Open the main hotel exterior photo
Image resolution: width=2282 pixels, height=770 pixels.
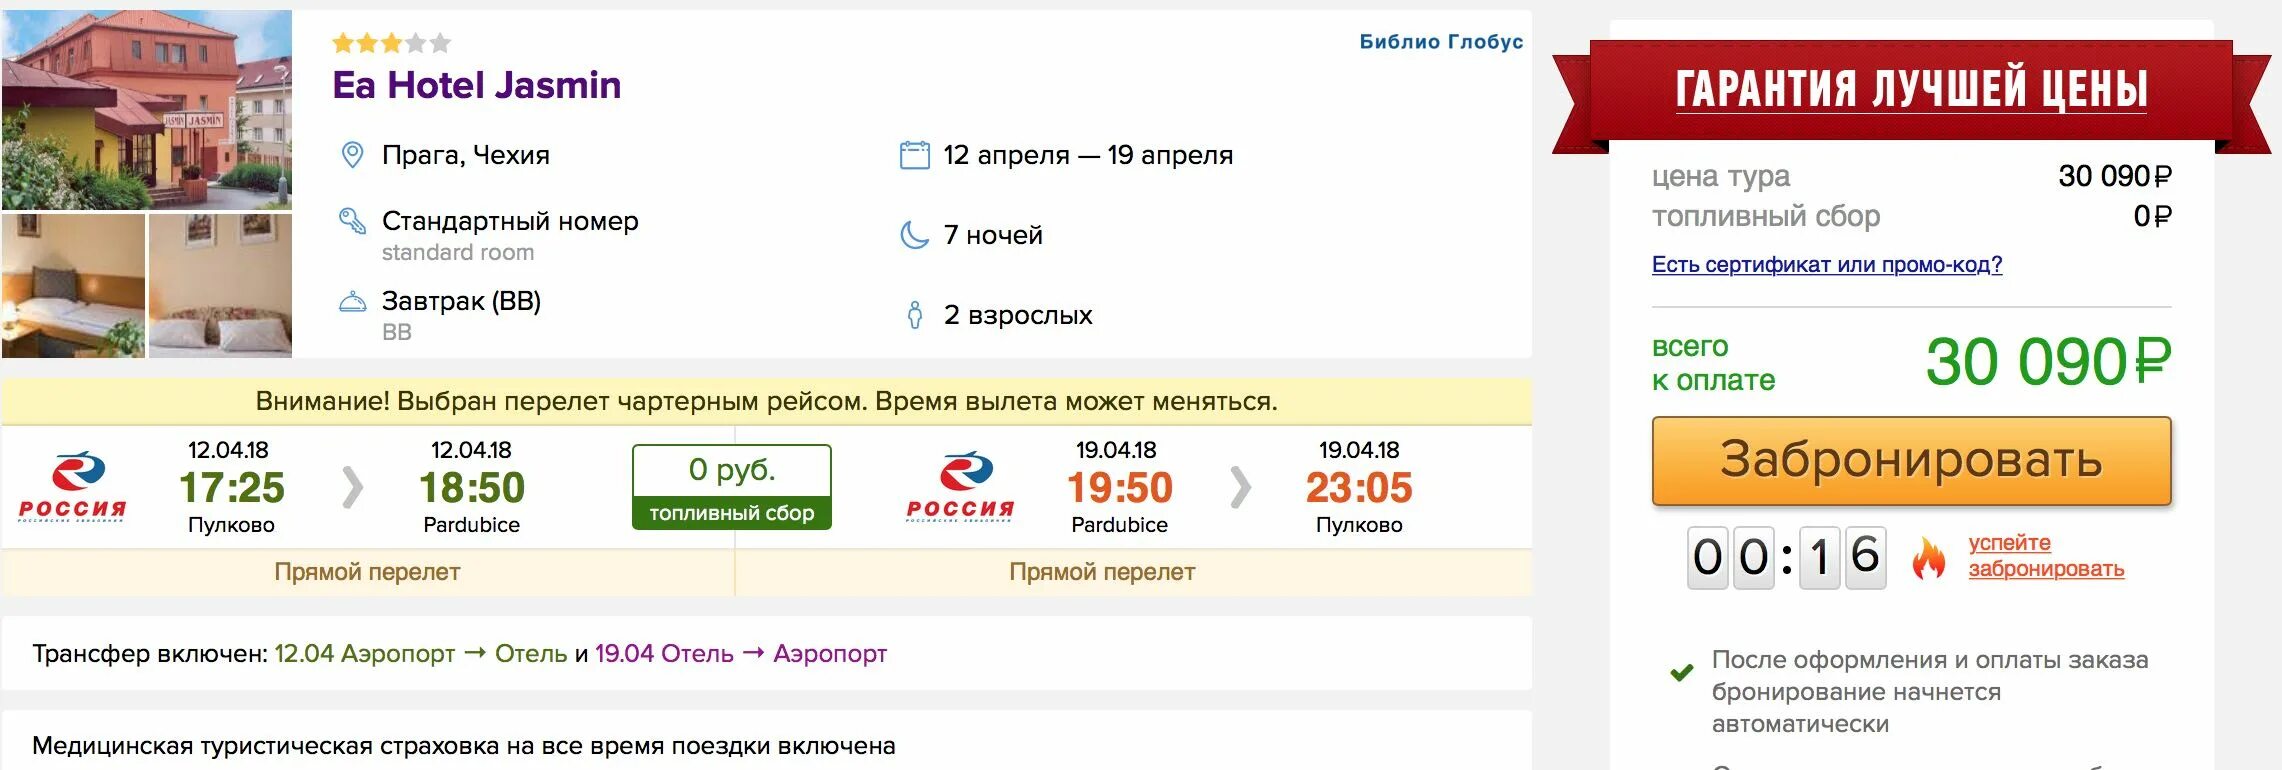[147, 109]
